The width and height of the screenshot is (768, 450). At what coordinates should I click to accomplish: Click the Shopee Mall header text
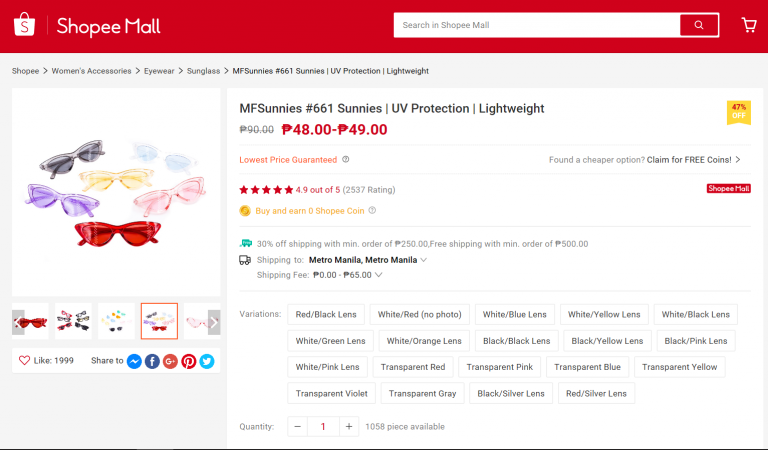pos(108,26)
